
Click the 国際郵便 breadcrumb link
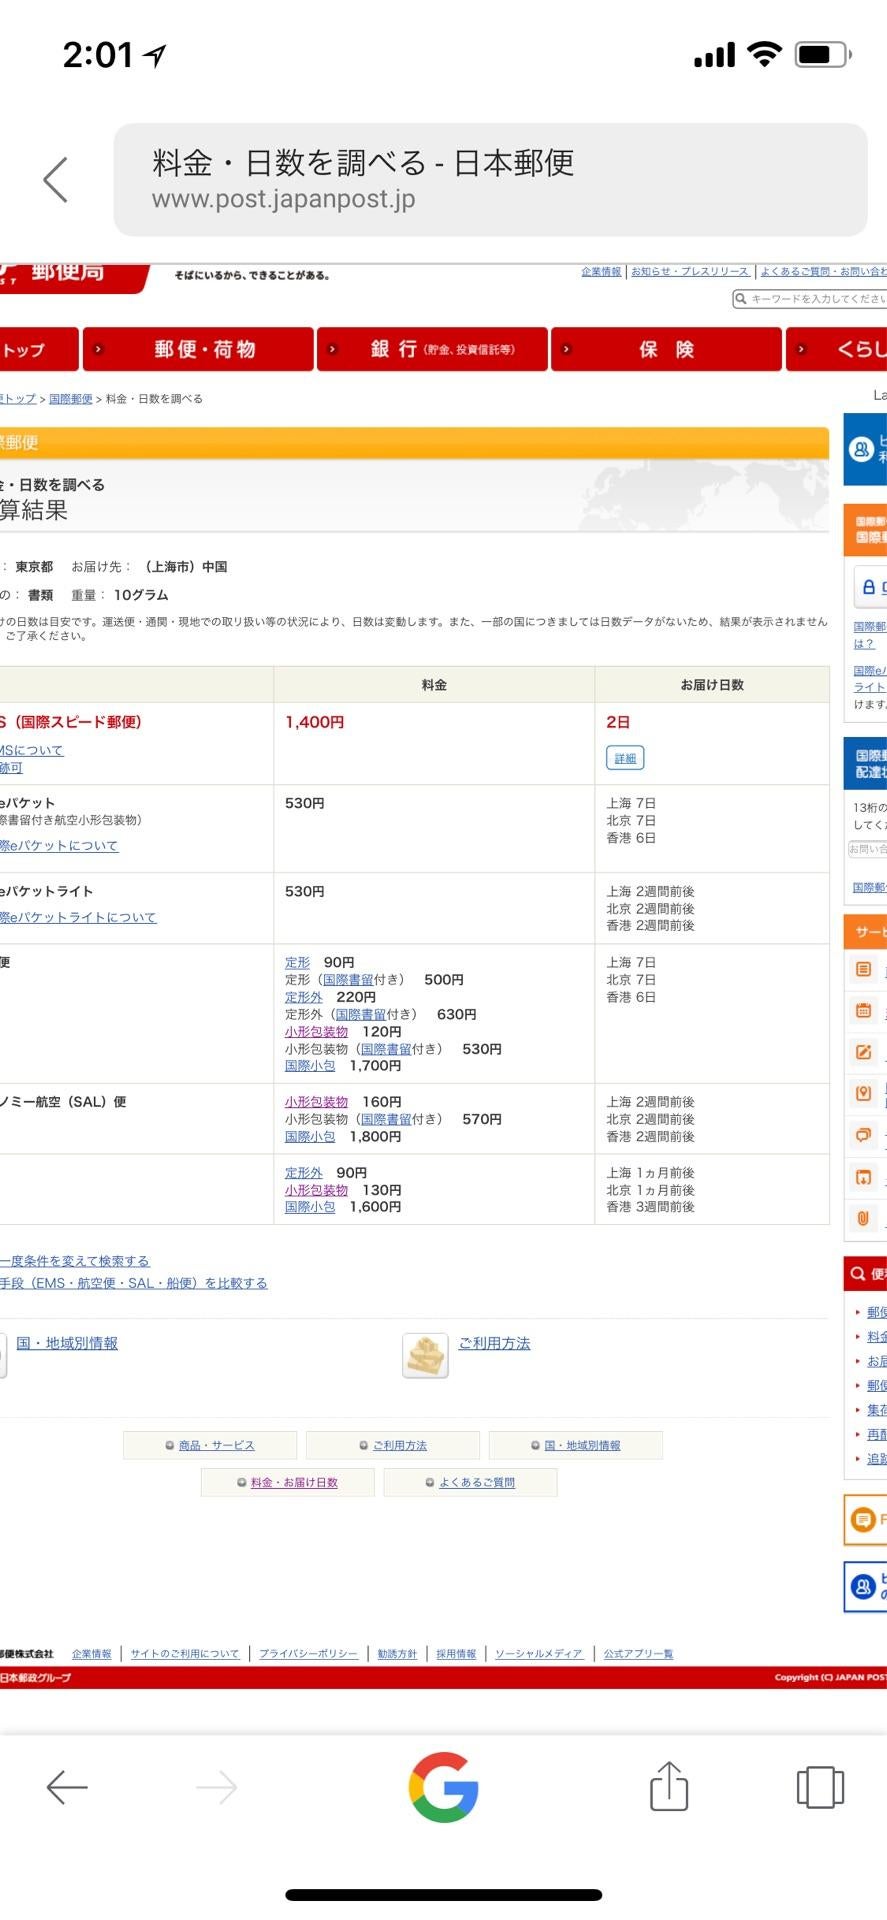pos(70,399)
